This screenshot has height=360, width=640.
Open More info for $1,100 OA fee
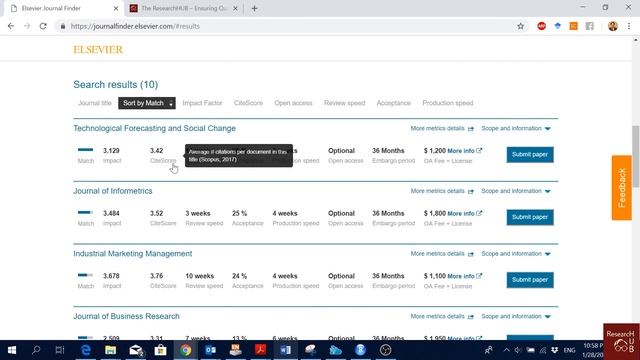(x=464, y=276)
